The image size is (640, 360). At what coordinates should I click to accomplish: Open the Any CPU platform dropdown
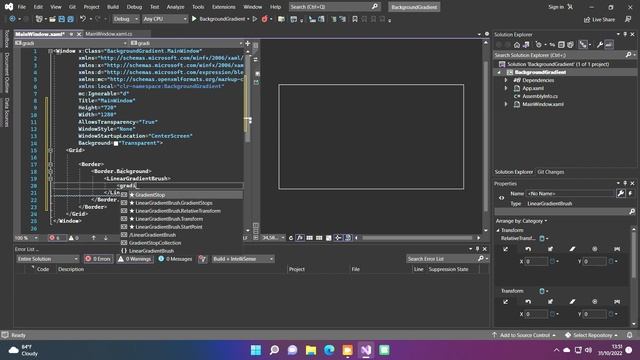tap(164, 19)
